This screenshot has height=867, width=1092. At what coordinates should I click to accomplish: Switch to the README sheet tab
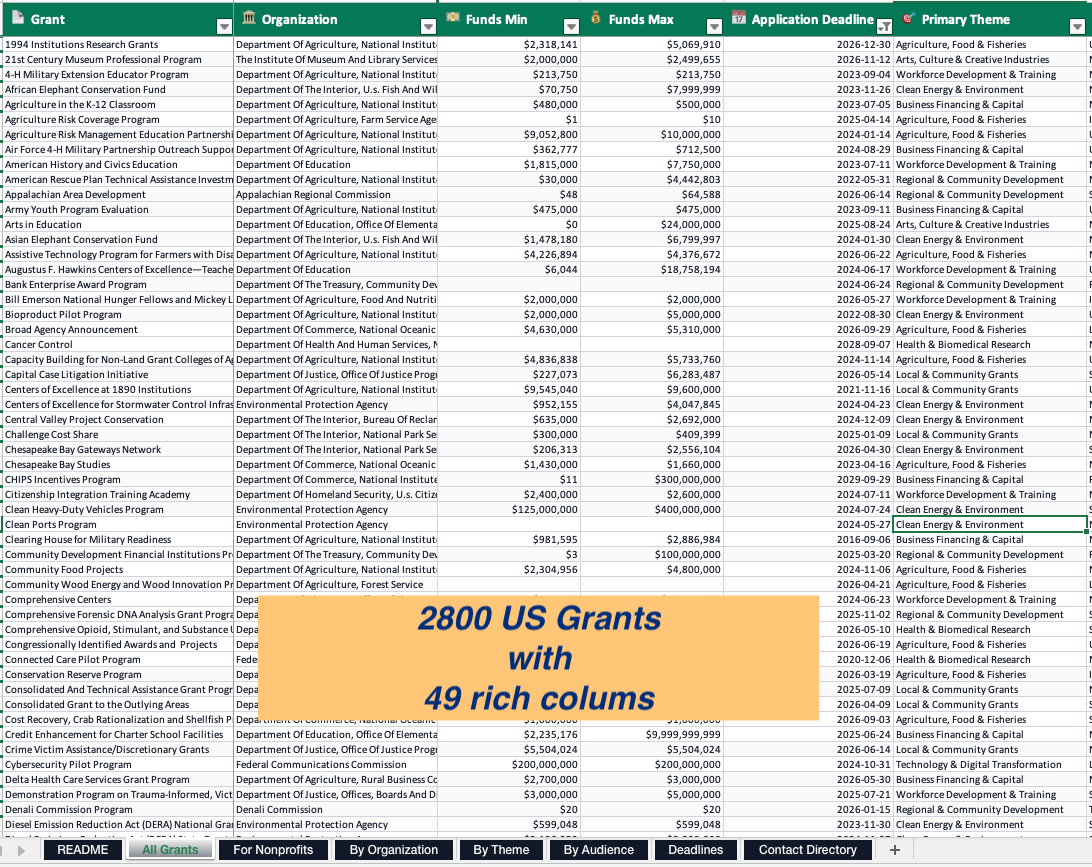[83, 850]
